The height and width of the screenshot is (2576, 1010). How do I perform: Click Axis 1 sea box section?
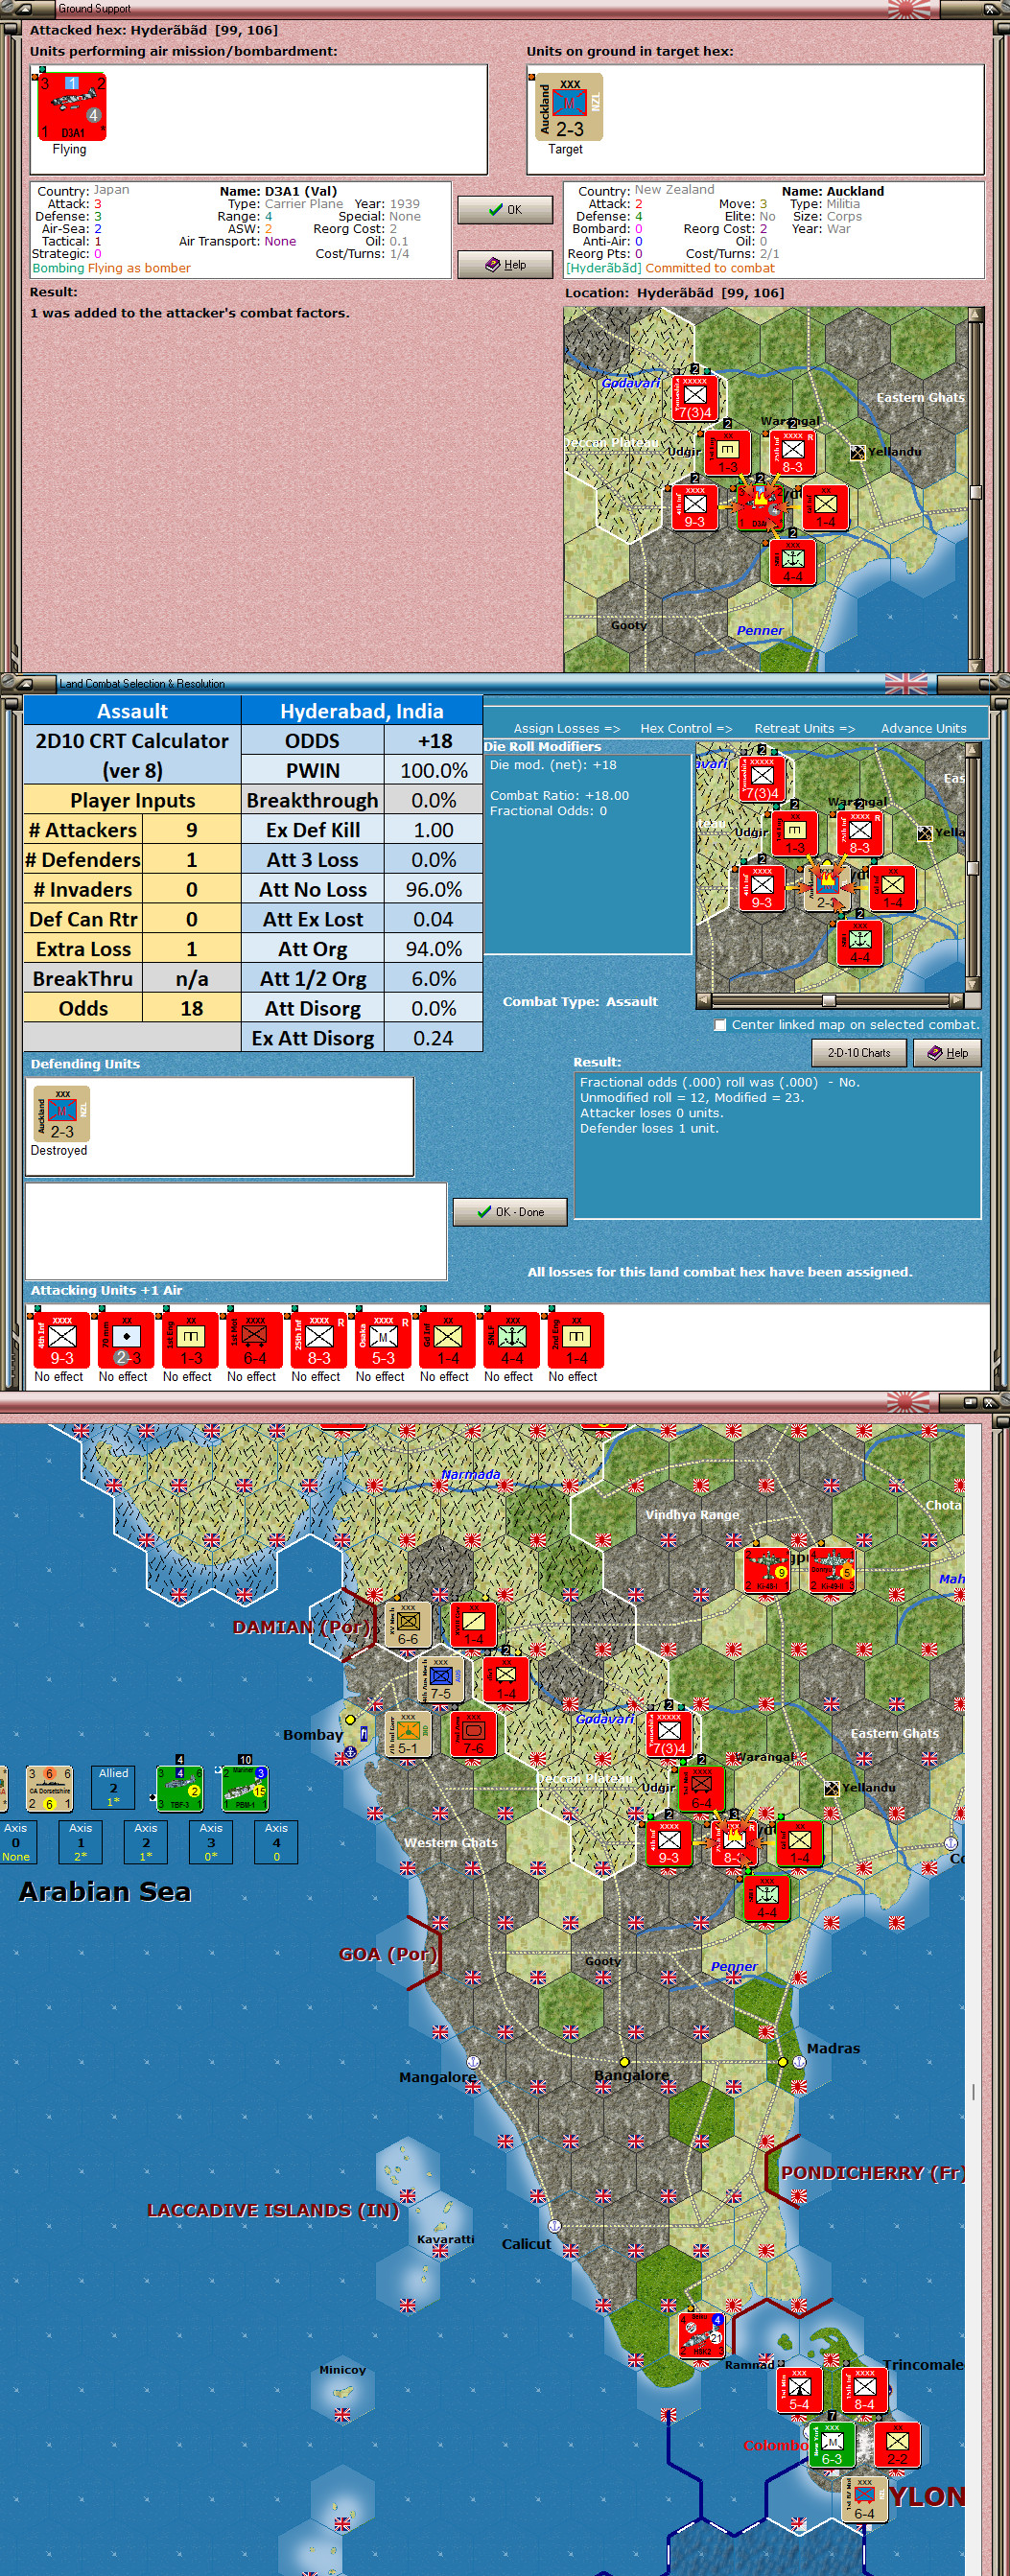tap(80, 1841)
